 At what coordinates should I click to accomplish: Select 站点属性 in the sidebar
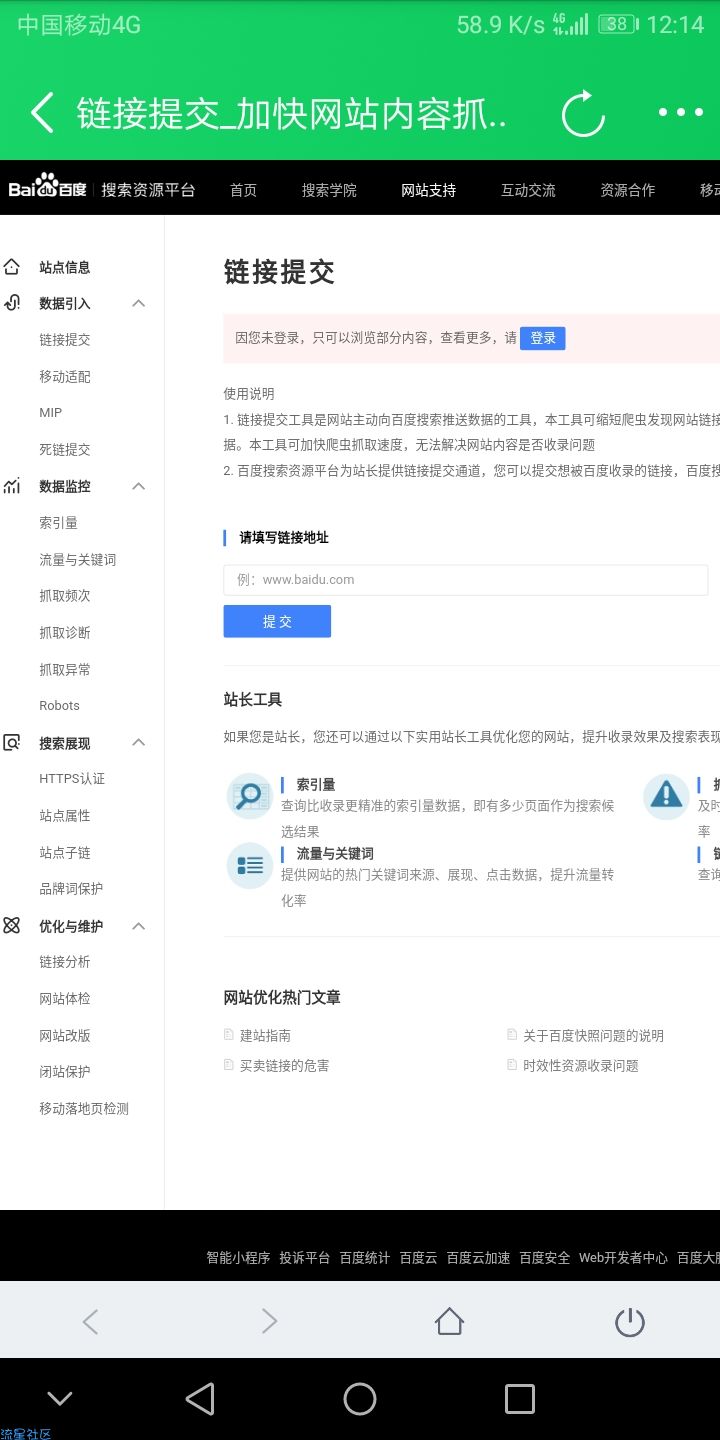(65, 816)
